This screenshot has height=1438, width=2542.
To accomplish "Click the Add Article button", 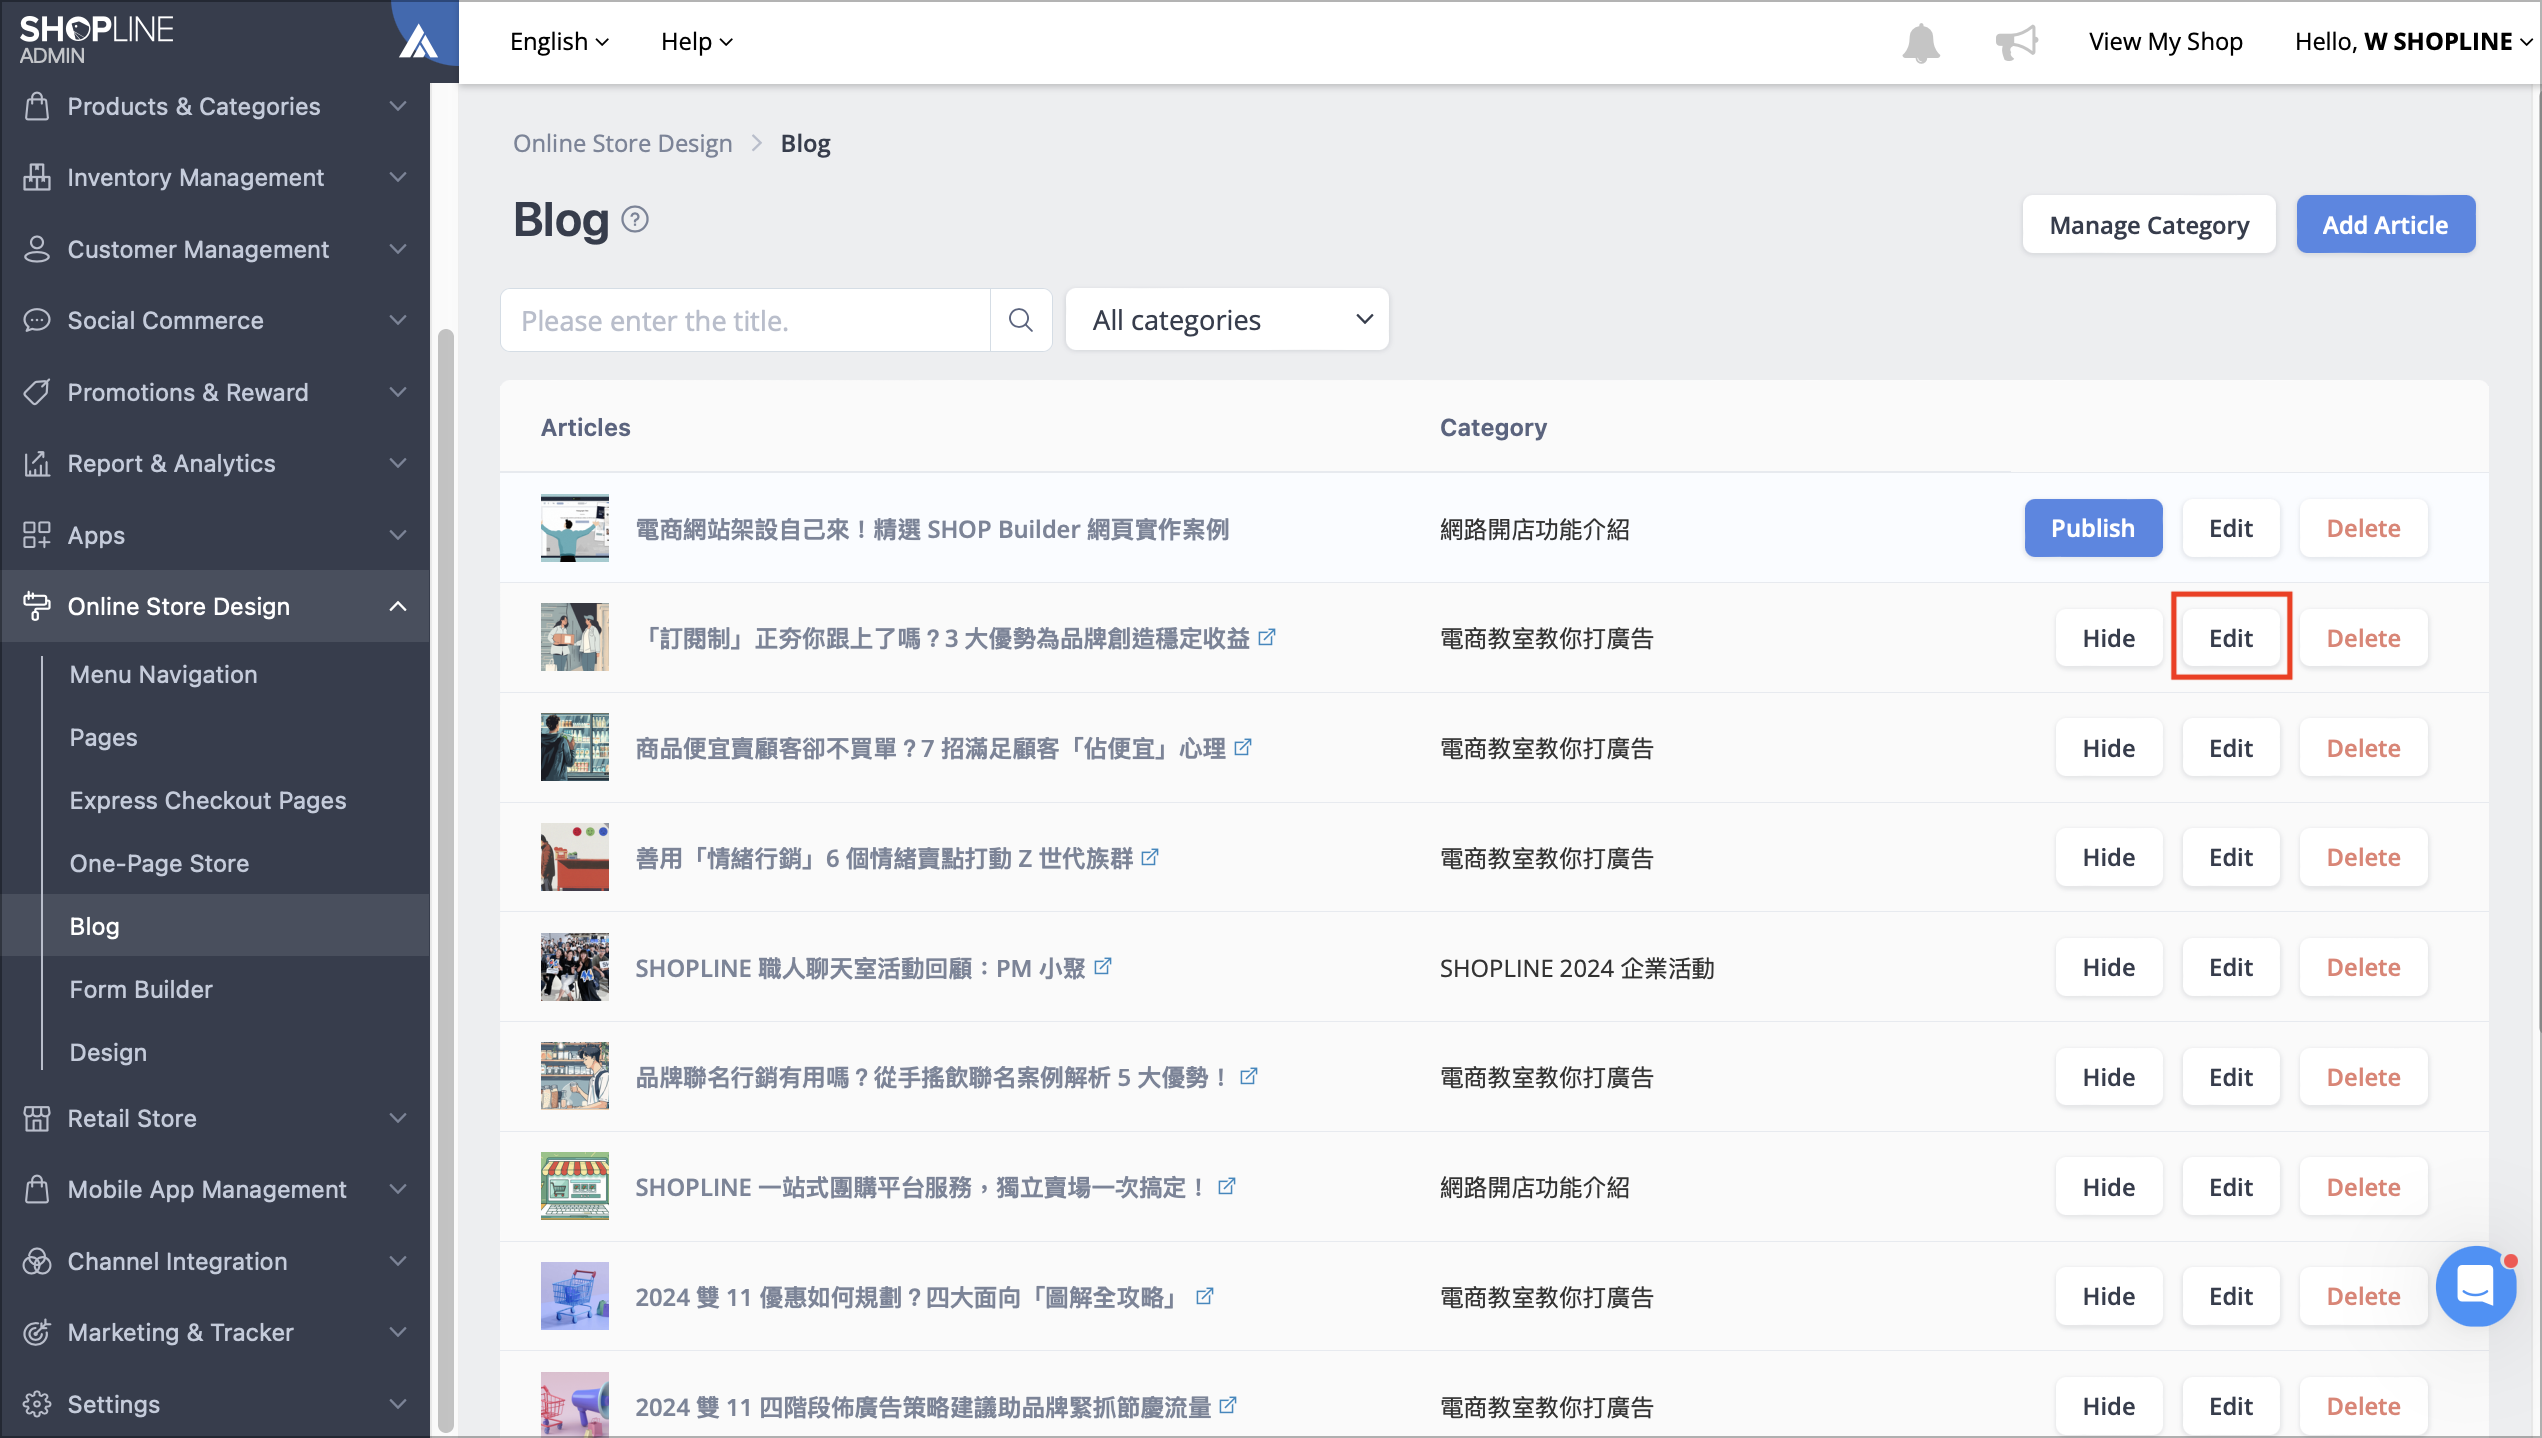I will (x=2385, y=225).
